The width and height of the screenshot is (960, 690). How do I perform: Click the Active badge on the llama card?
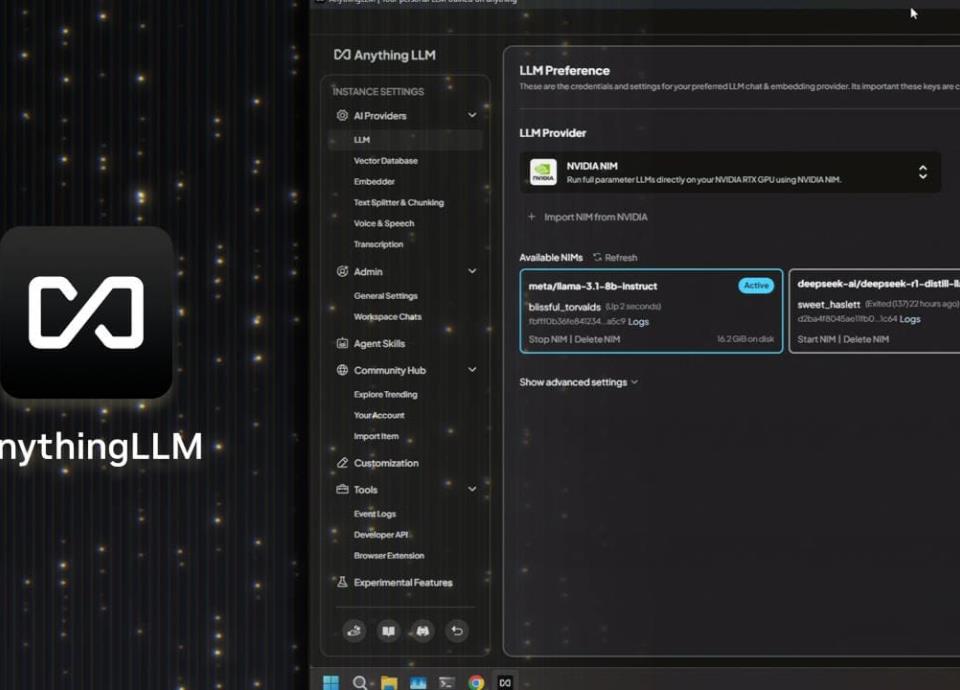[756, 285]
